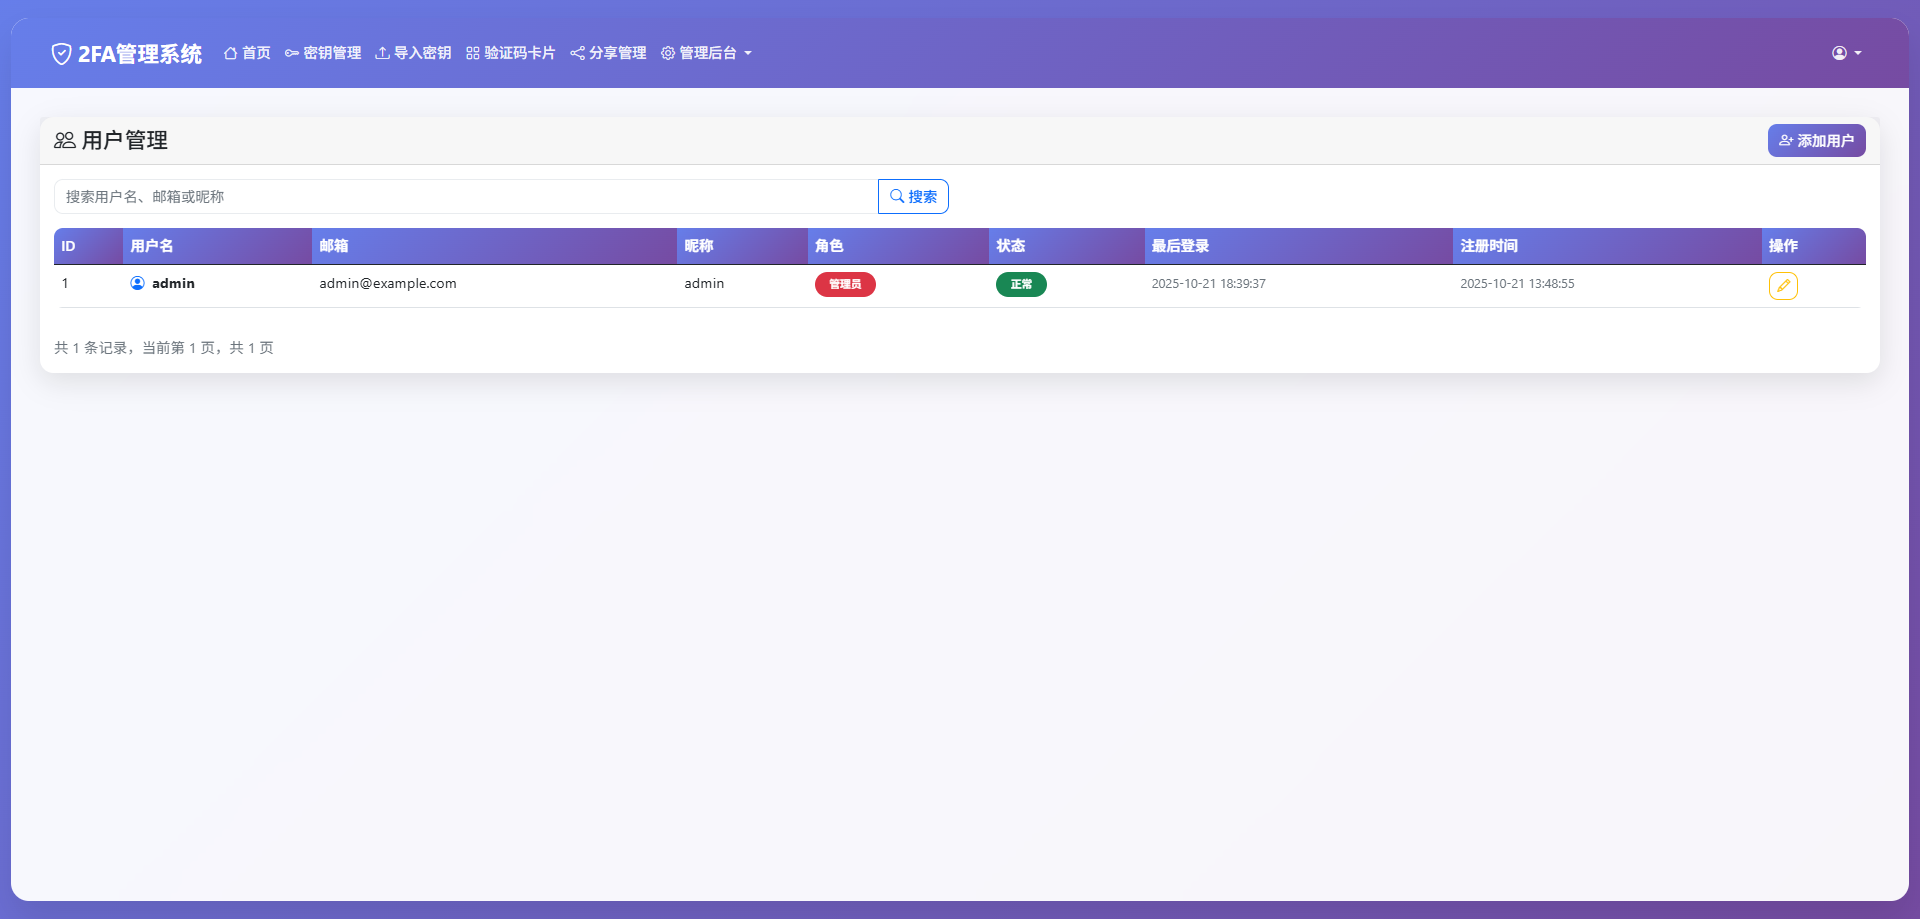Click the users icon next to 用户管理
This screenshot has height=919, width=1920.
click(64, 140)
